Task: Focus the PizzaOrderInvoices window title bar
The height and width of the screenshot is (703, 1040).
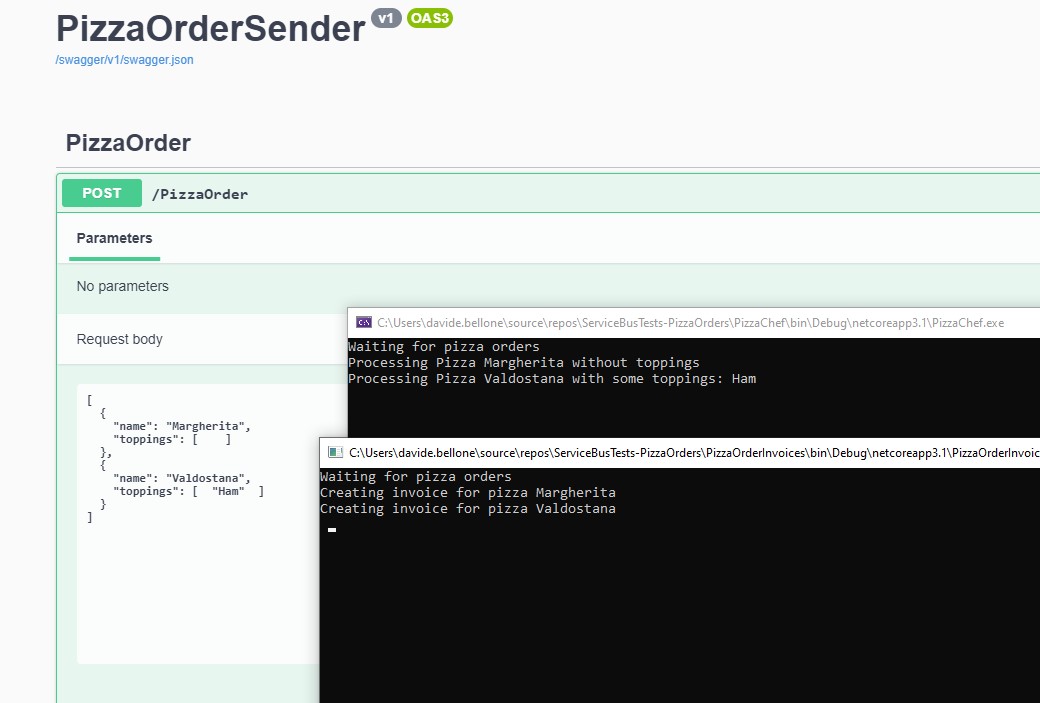Action: (x=680, y=453)
